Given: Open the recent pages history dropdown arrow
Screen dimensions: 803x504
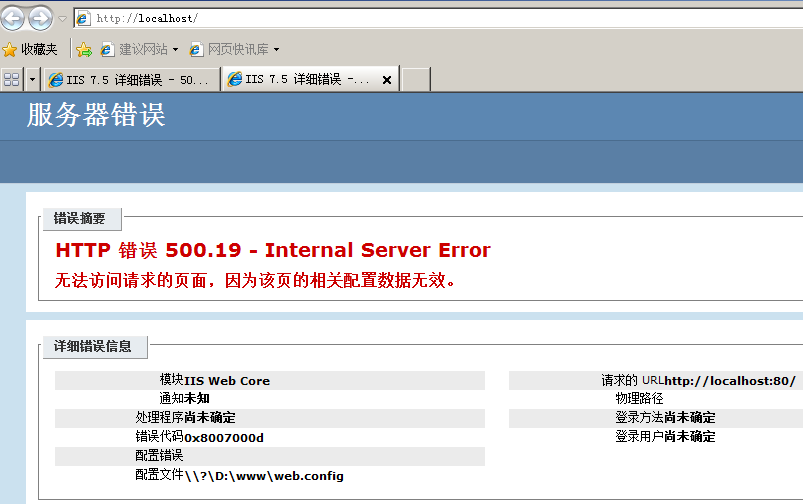Looking at the screenshot, I should (62, 19).
